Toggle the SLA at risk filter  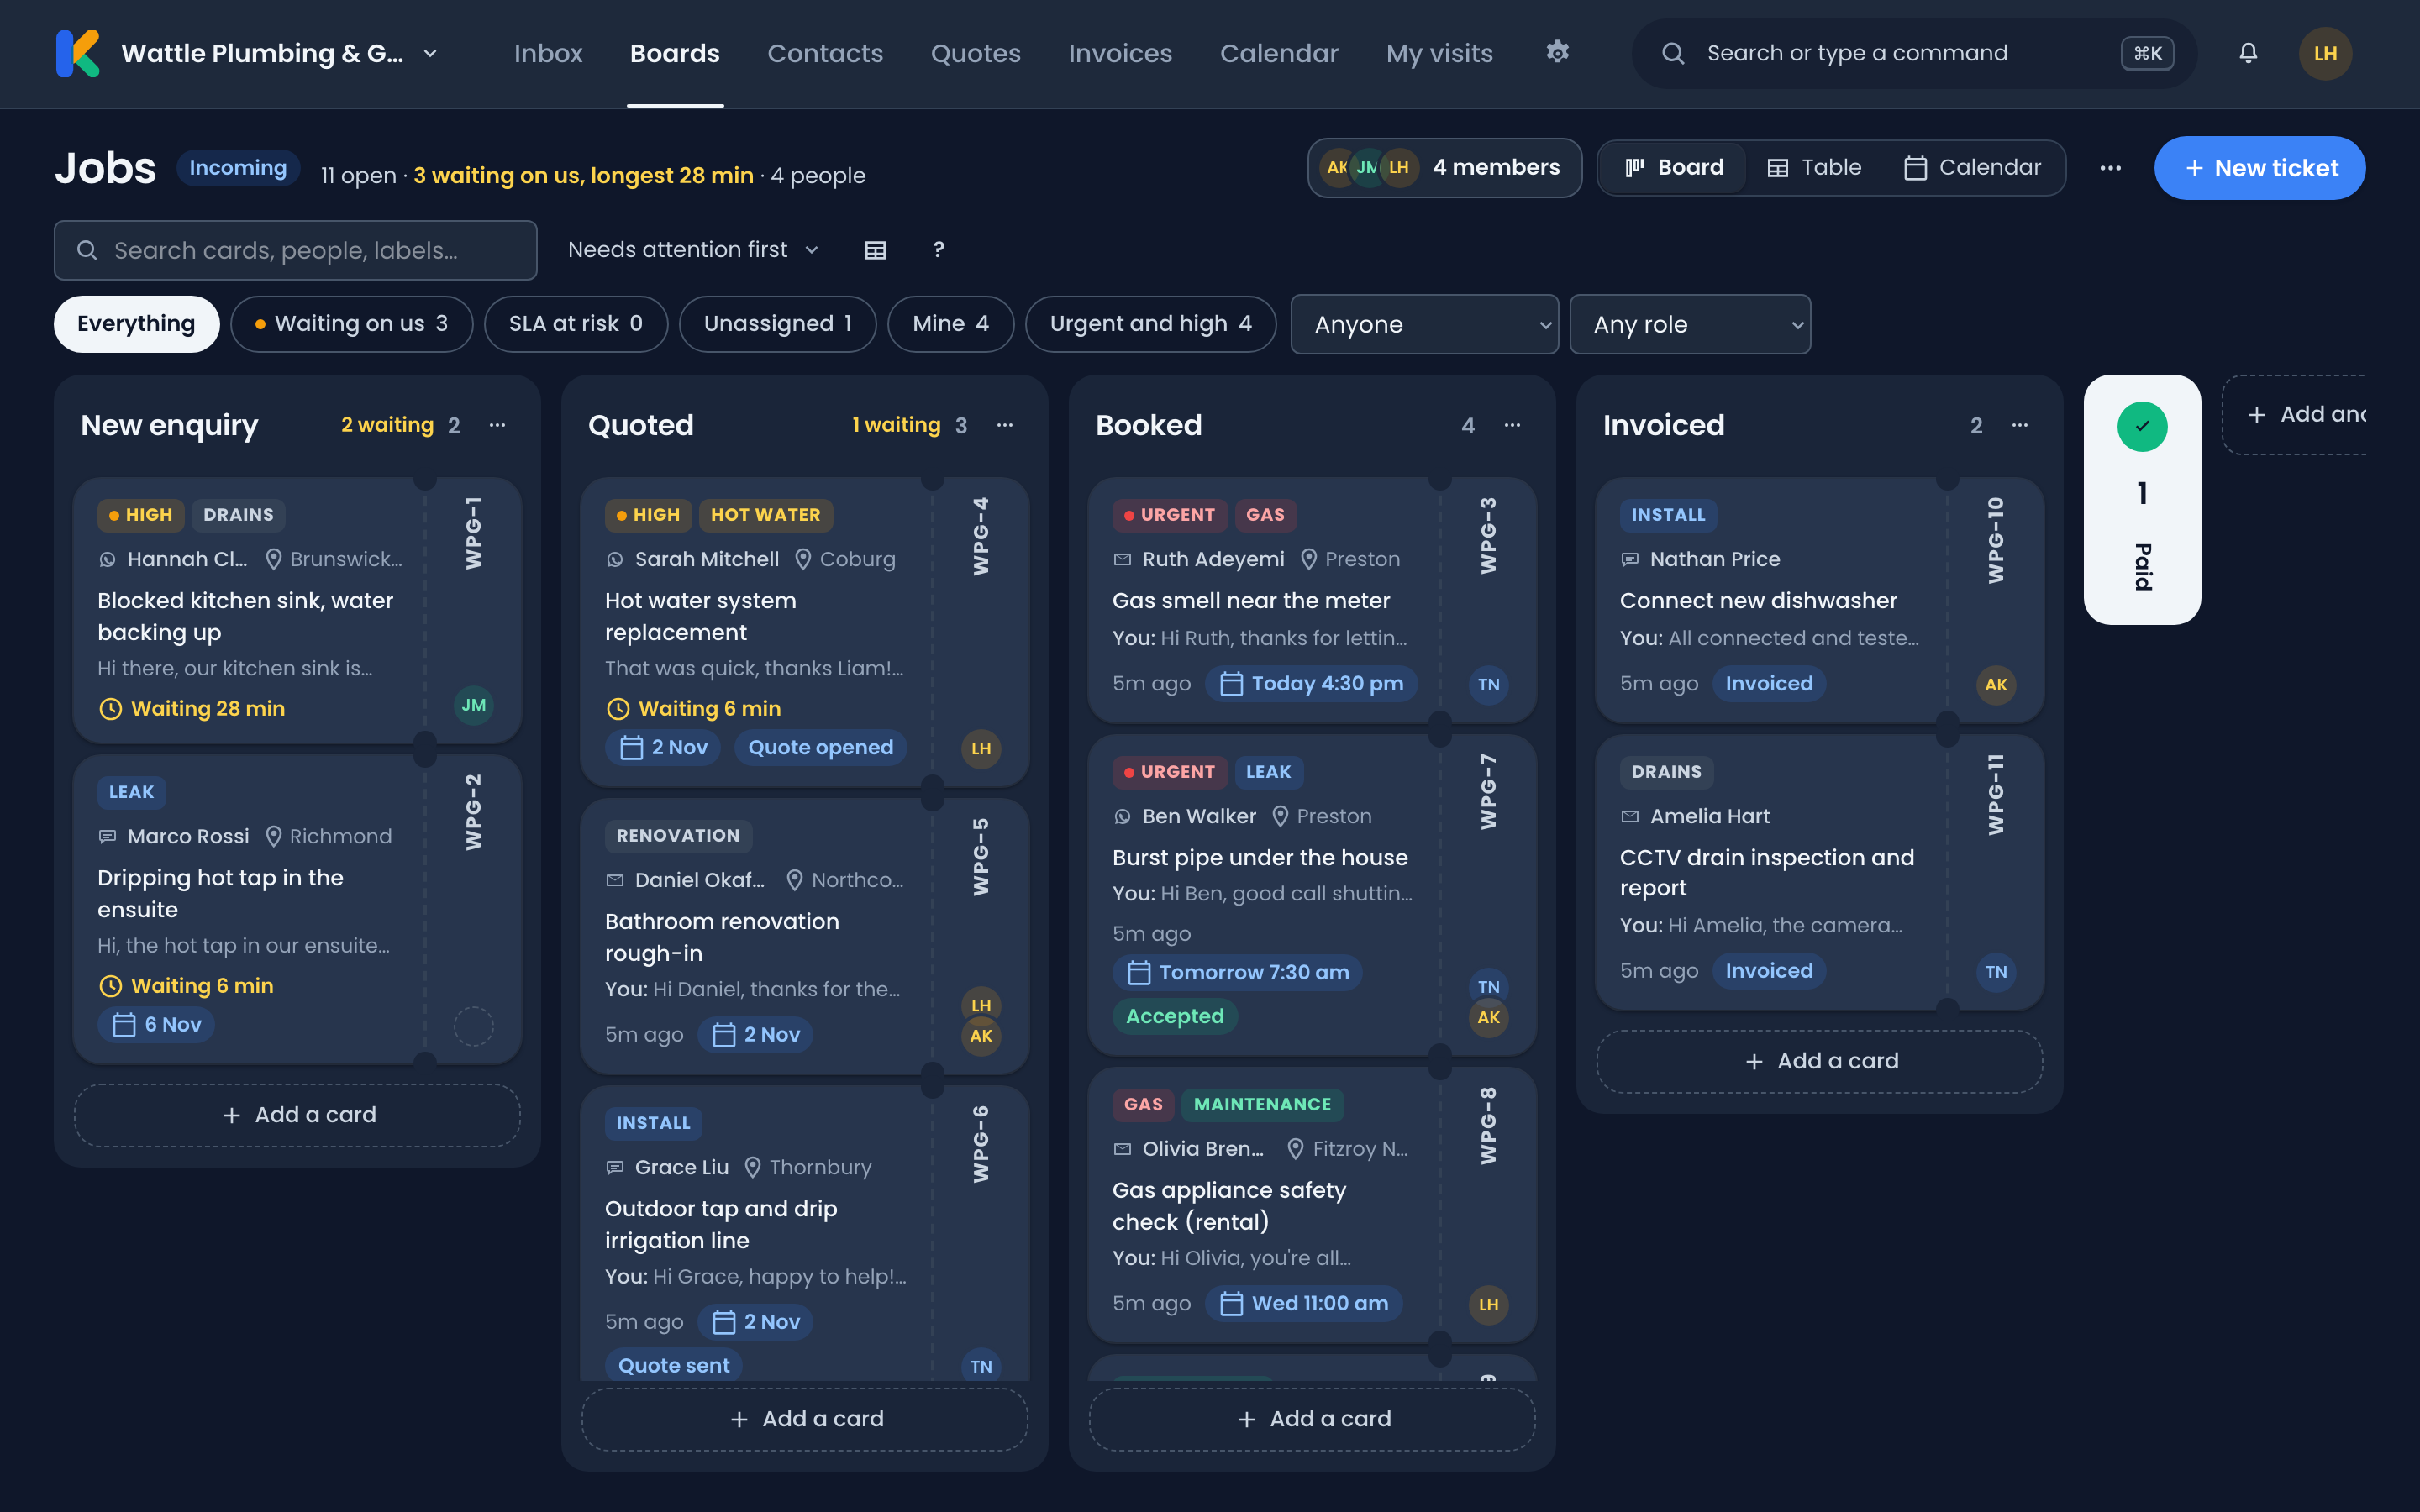pos(576,324)
